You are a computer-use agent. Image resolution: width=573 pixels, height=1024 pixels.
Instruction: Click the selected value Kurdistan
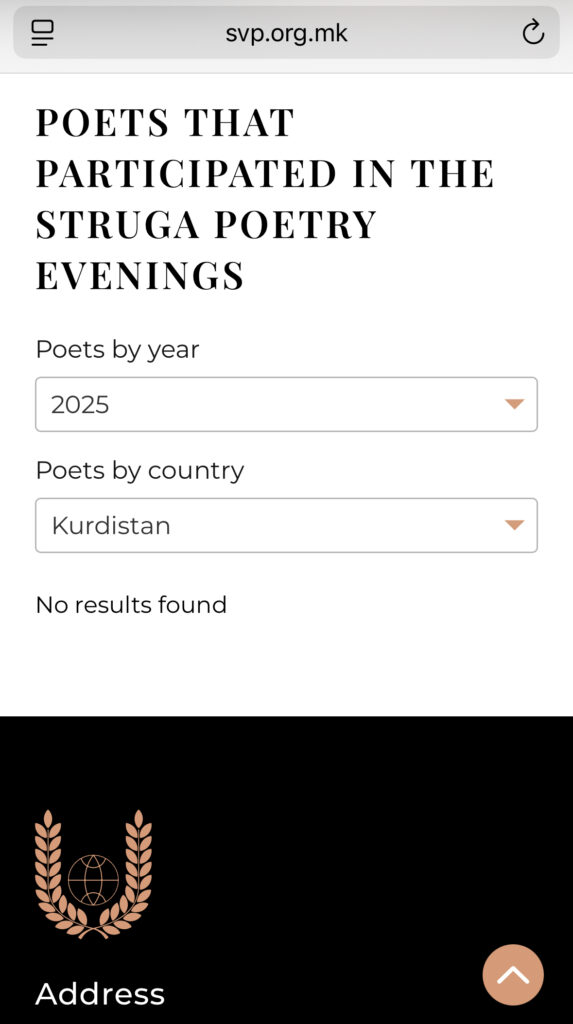pyautogui.click(x=111, y=526)
